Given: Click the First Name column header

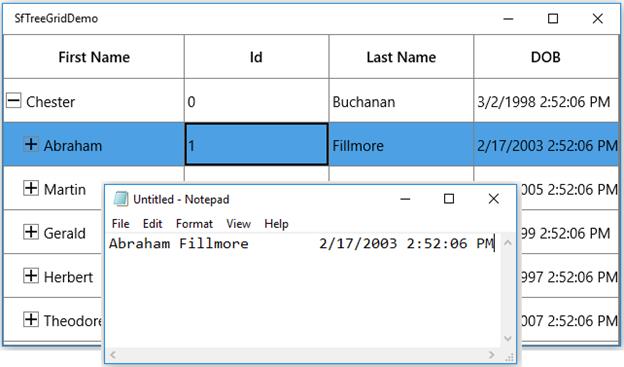Looking at the screenshot, I should (x=94, y=57).
